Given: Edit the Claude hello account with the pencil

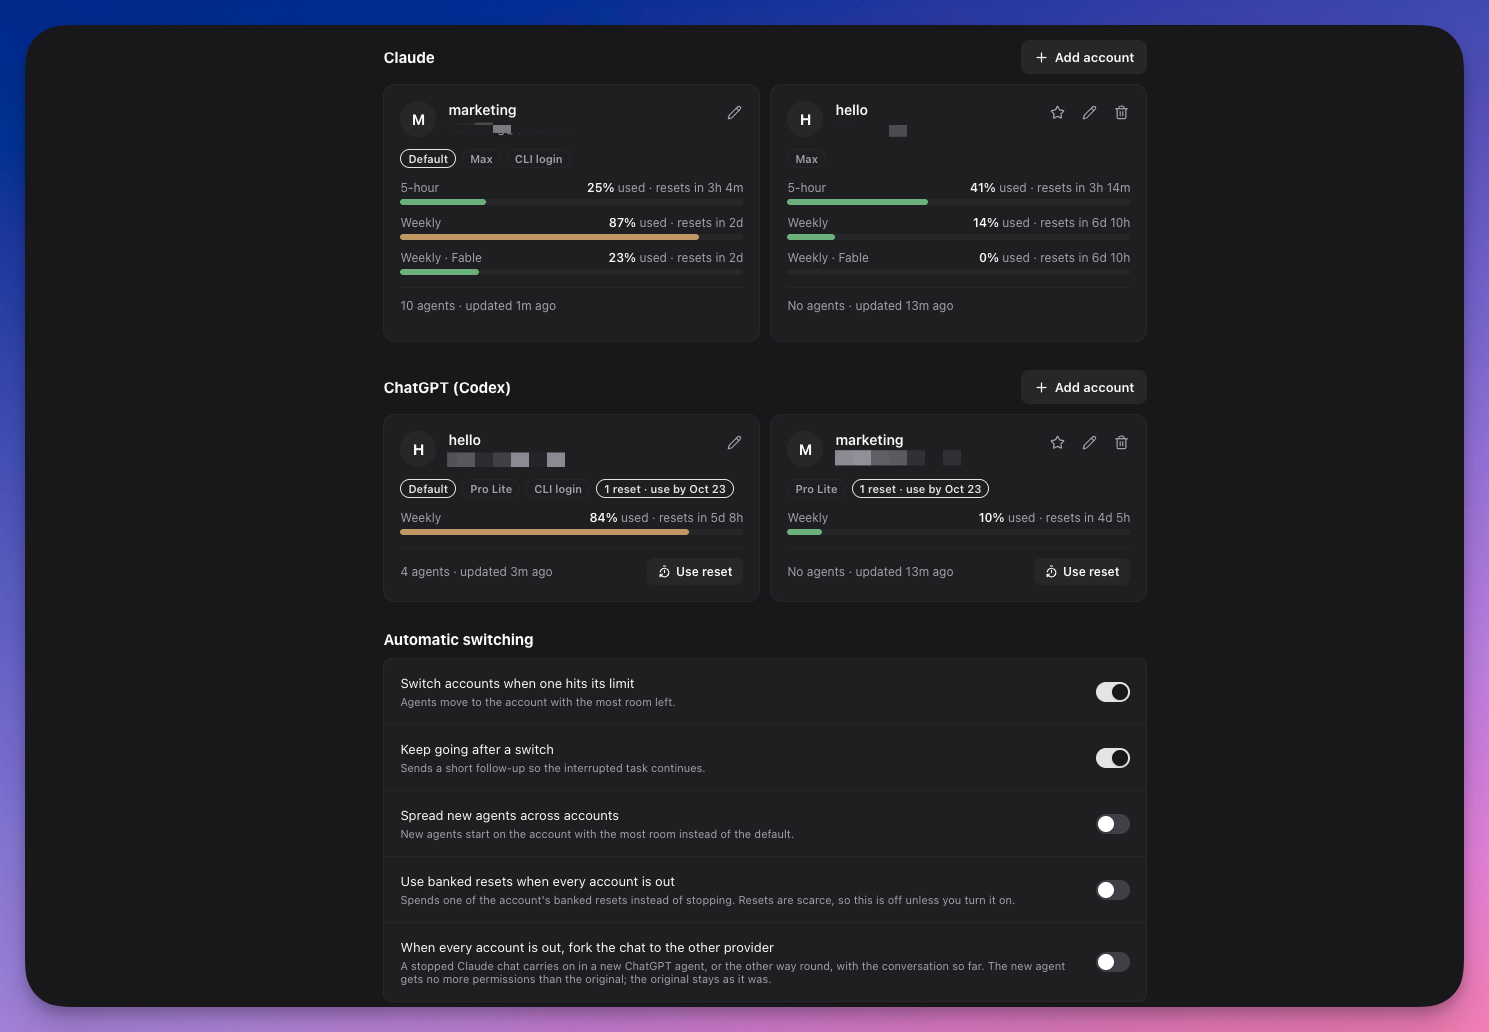Looking at the screenshot, I should click(x=1089, y=113).
